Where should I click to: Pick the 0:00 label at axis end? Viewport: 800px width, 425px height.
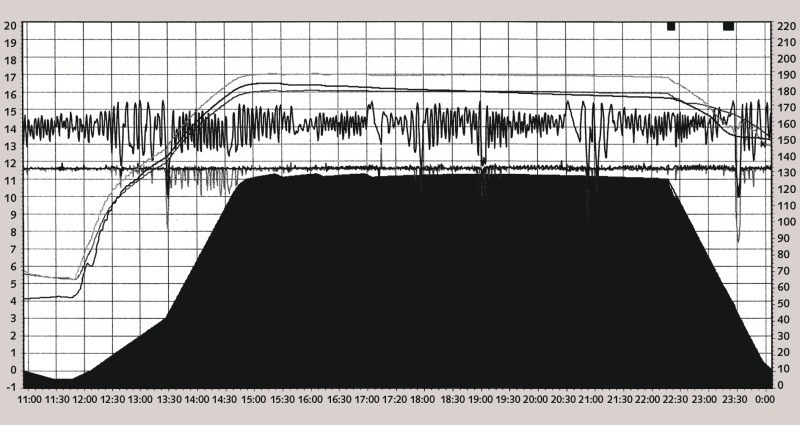coord(764,399)
